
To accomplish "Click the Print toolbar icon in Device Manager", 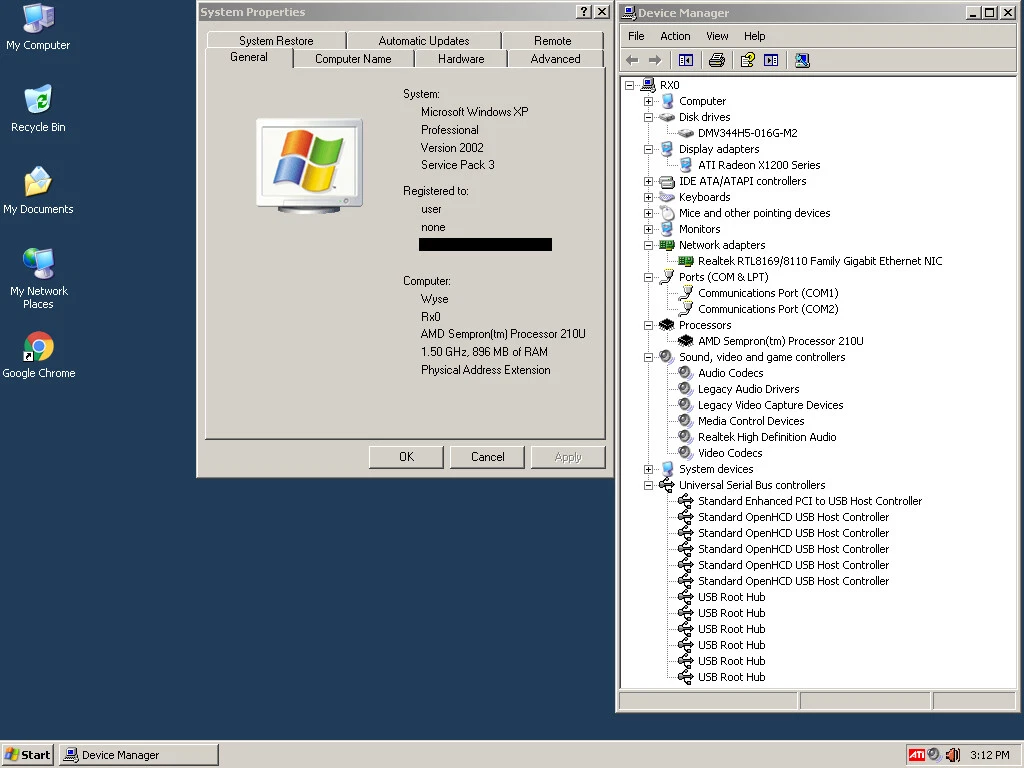I will click(716, 60).
